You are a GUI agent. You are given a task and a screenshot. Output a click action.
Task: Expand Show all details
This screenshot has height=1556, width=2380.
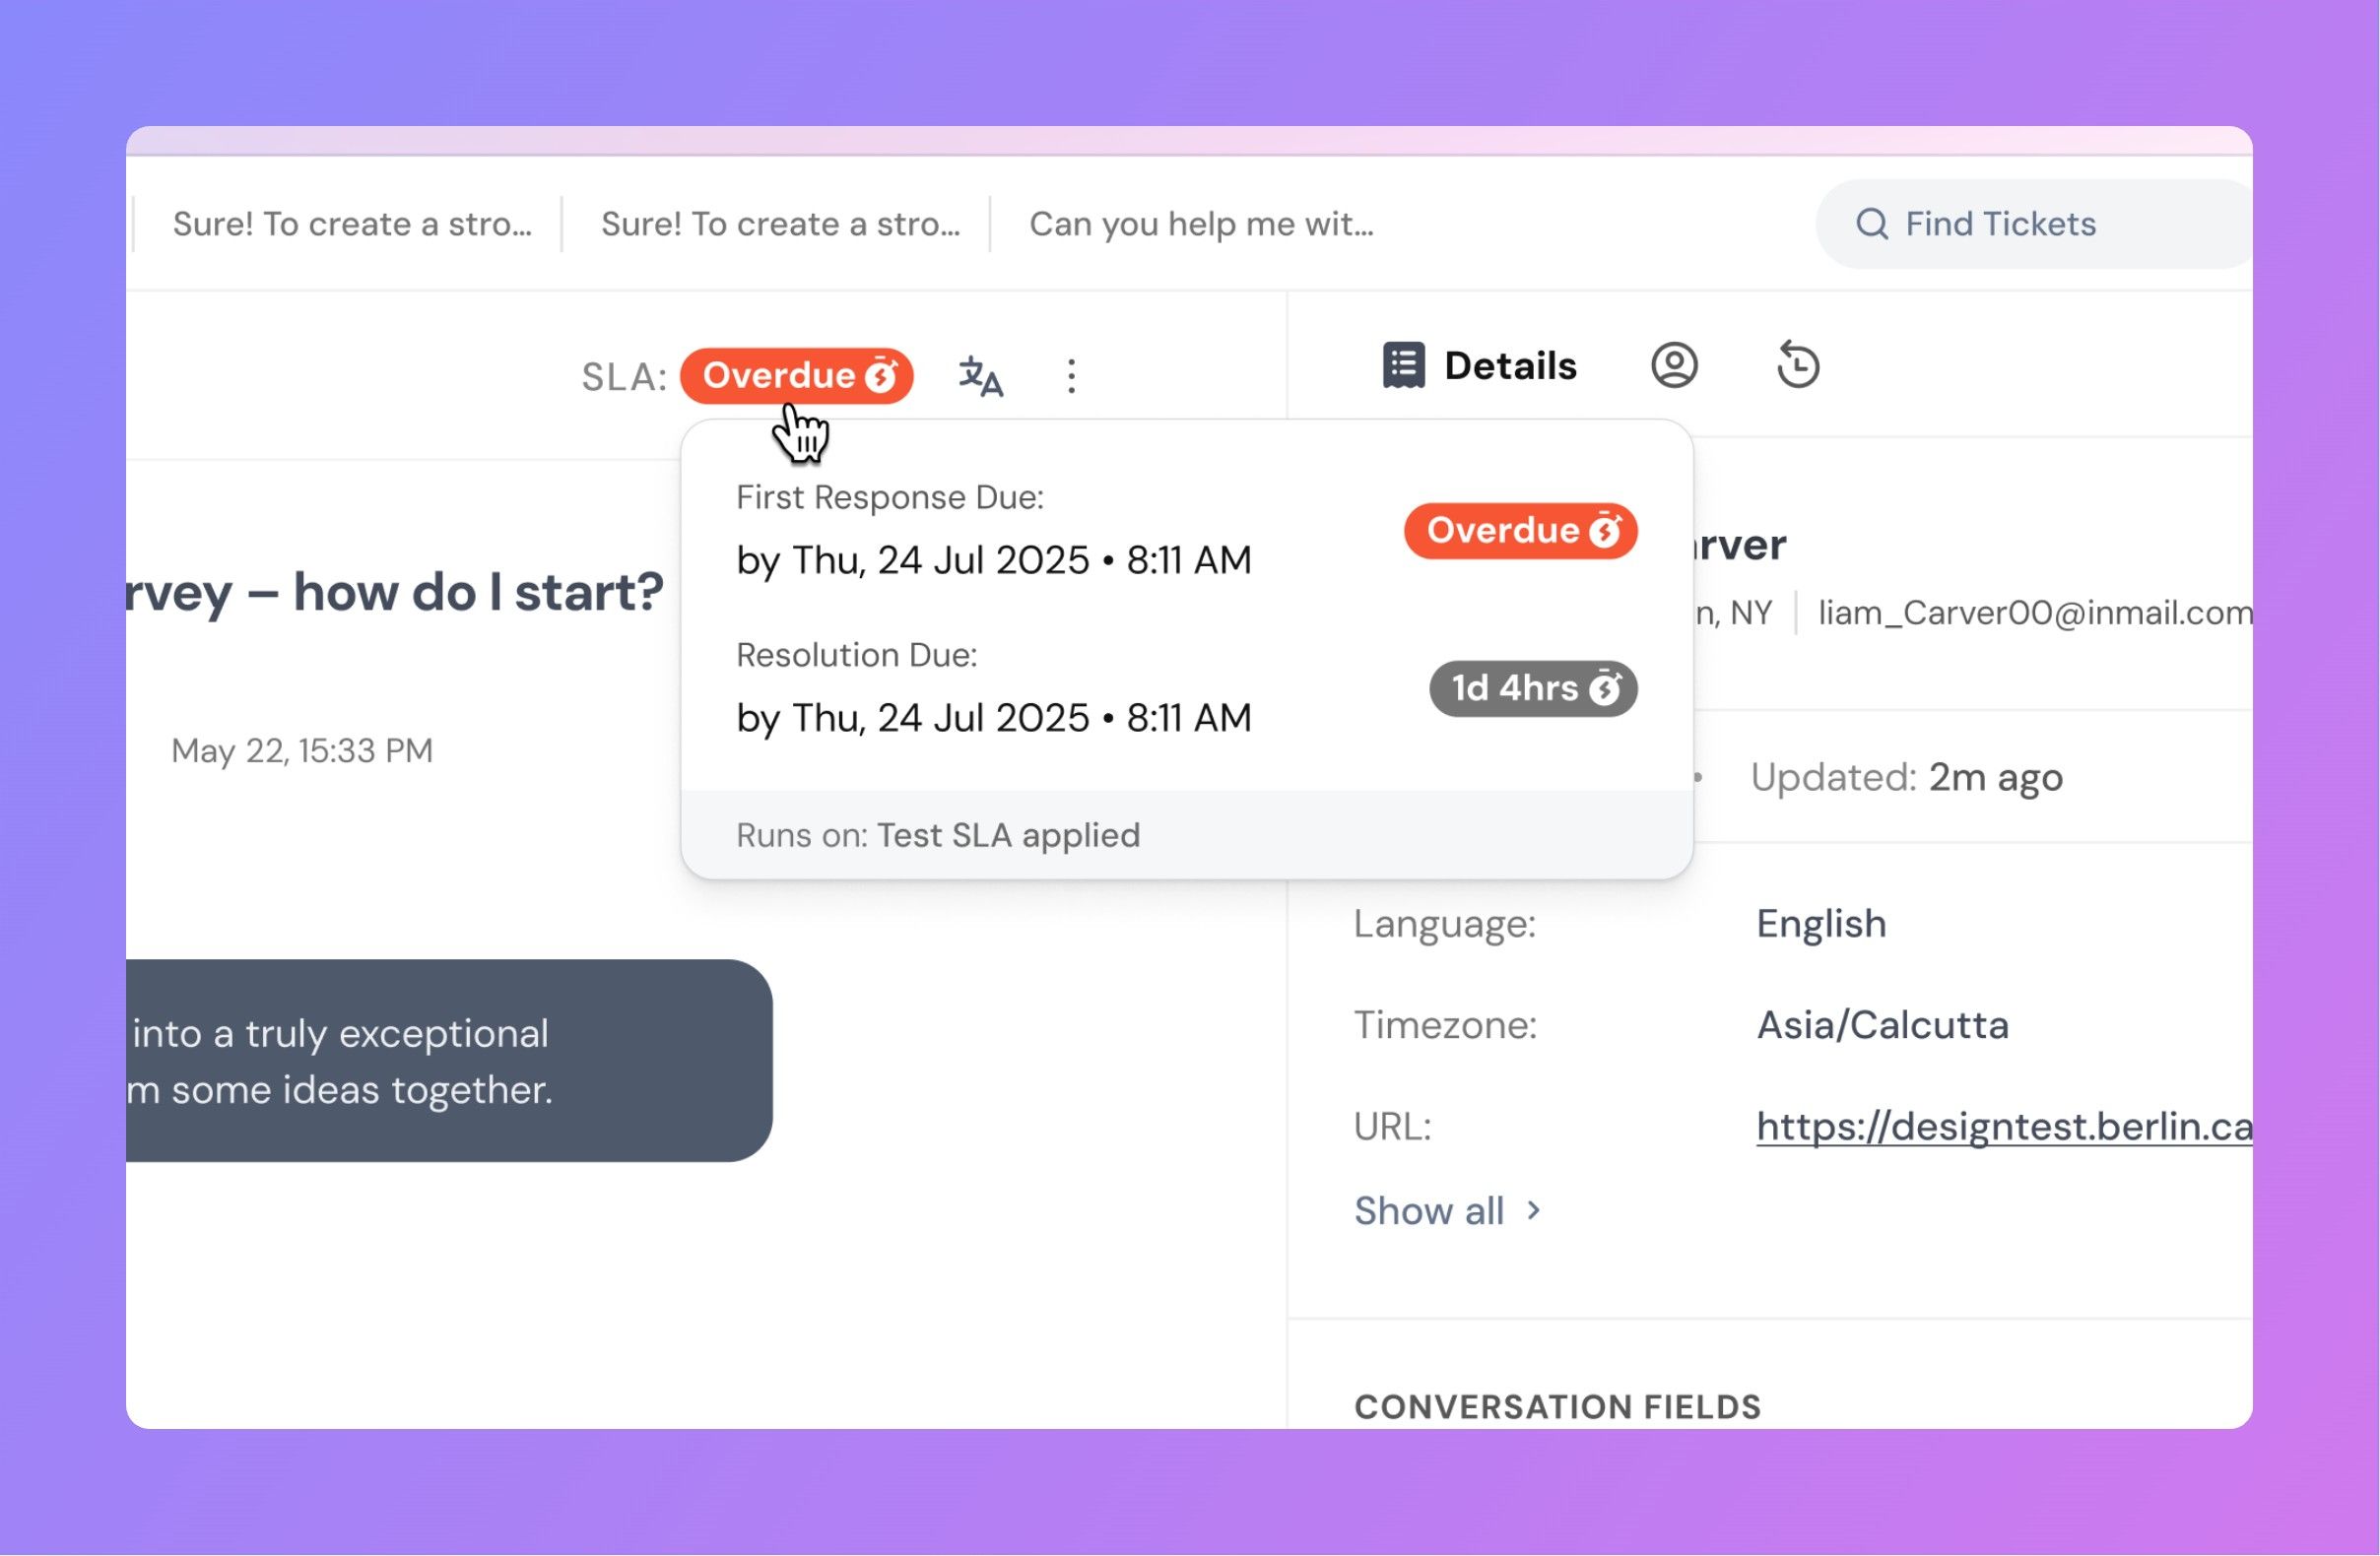(1428, 1212)
